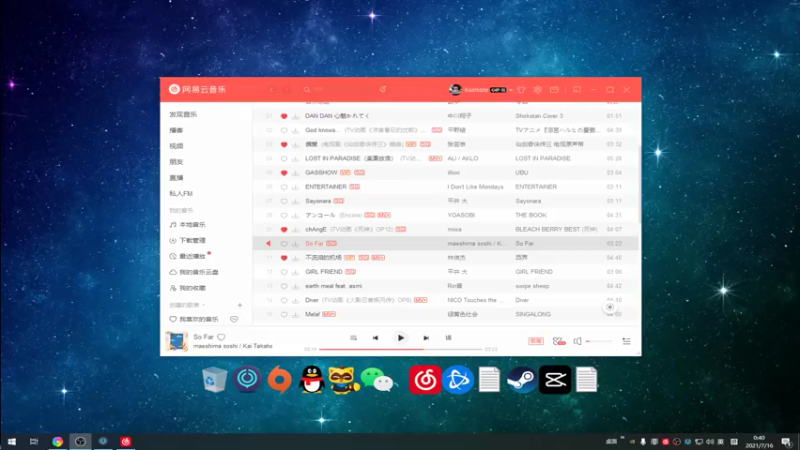The width and height of the screenshot is (800, 450).
Task: Open the play queue list icon
Action: 627,341
